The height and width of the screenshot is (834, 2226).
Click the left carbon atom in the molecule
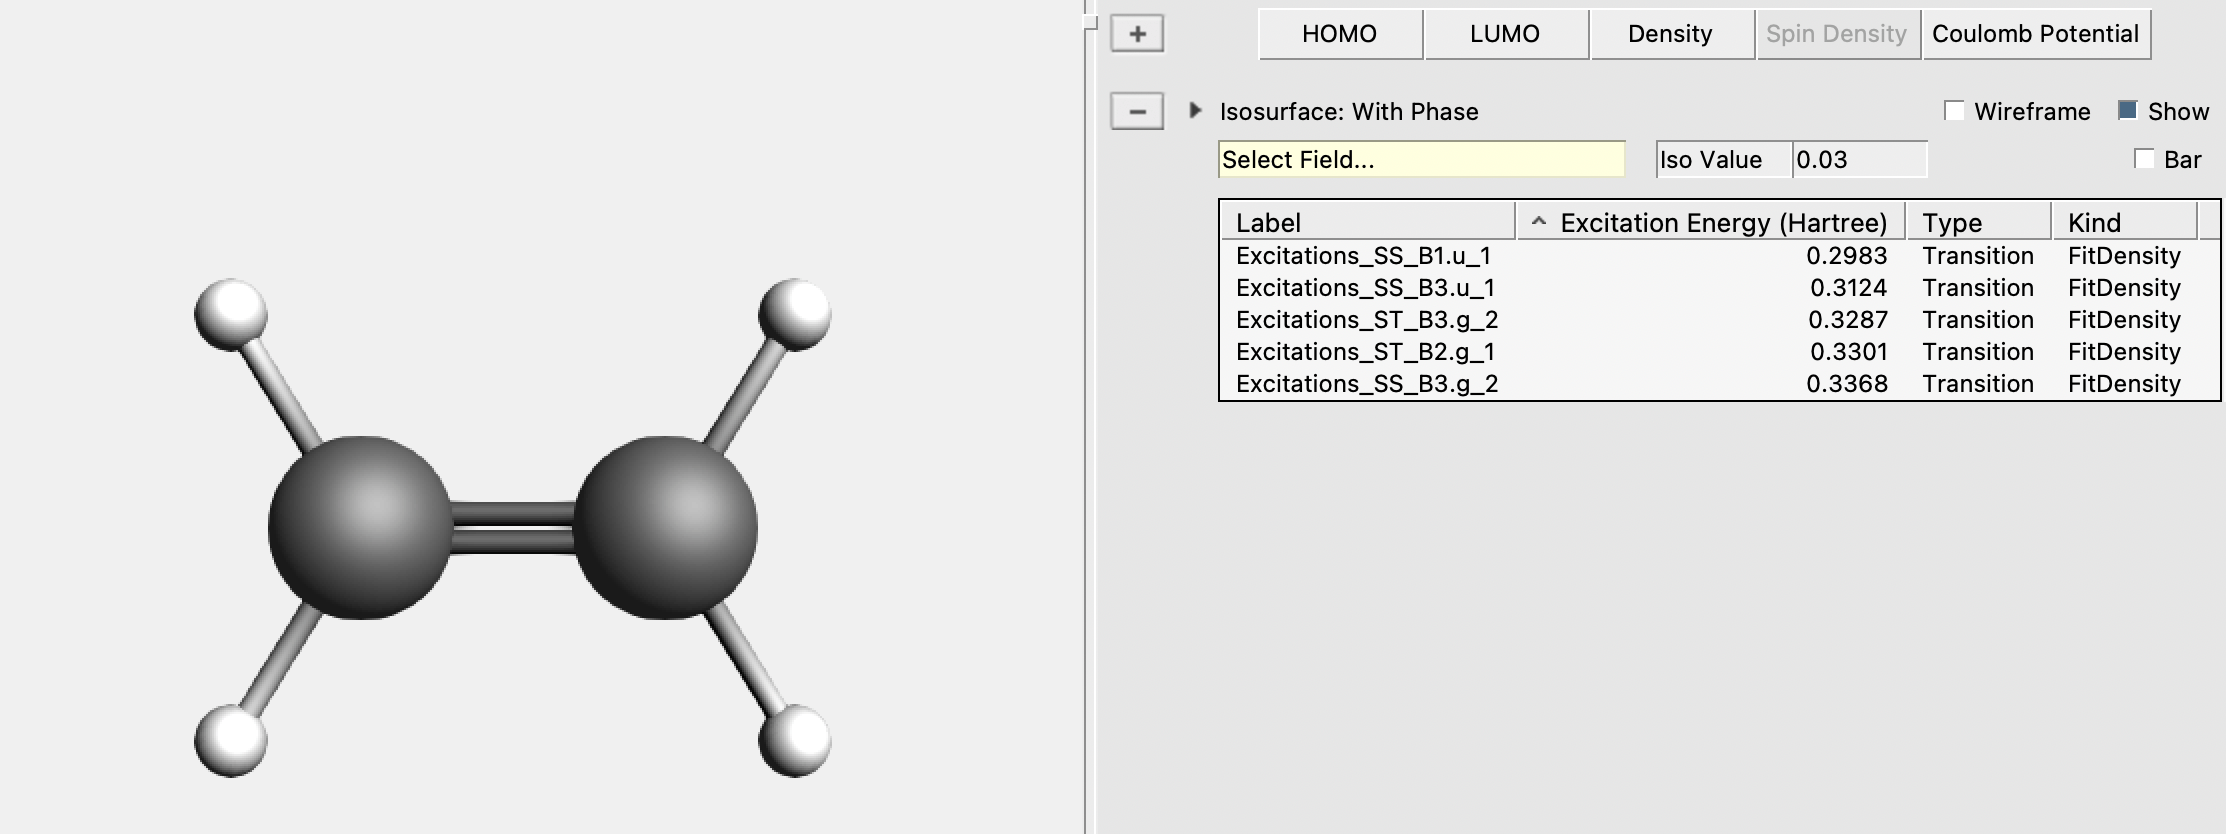click(361, 527)
